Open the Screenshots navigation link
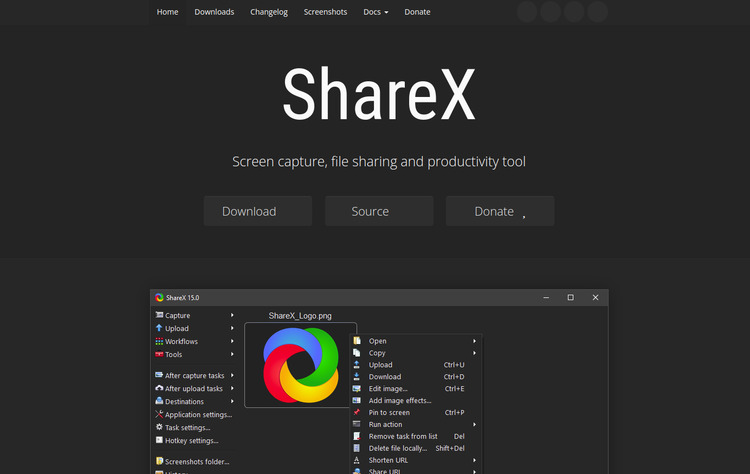Image resolution: width=750 pixels, height=474 pixels. [325, 12]
